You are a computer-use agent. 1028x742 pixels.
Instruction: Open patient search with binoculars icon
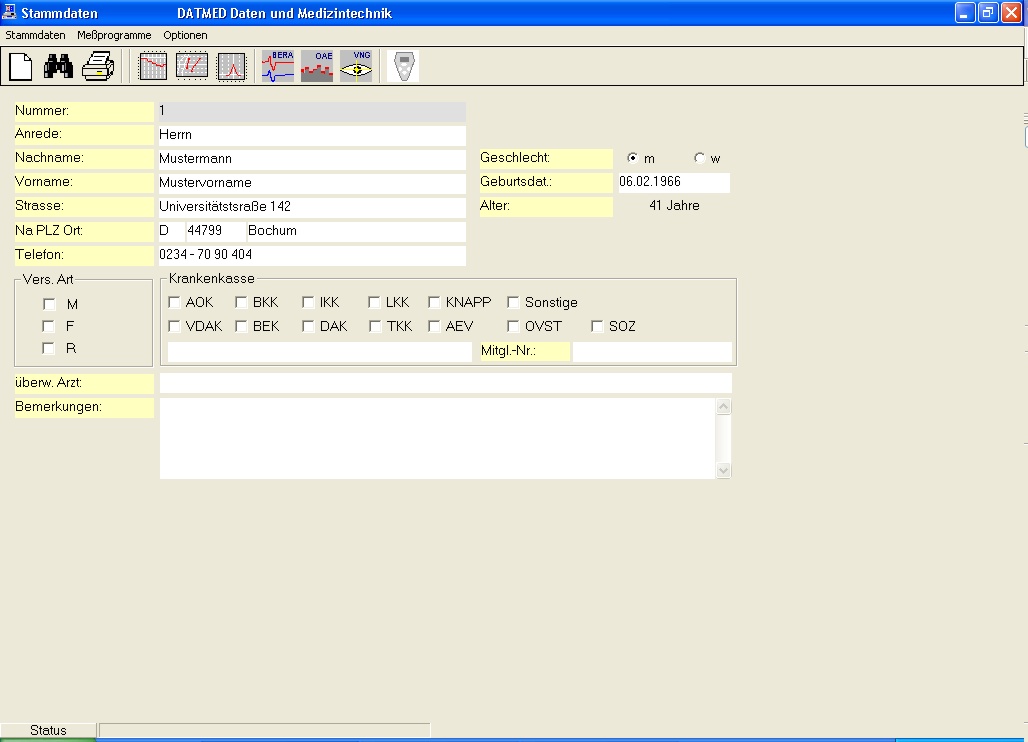click(58, 66)
